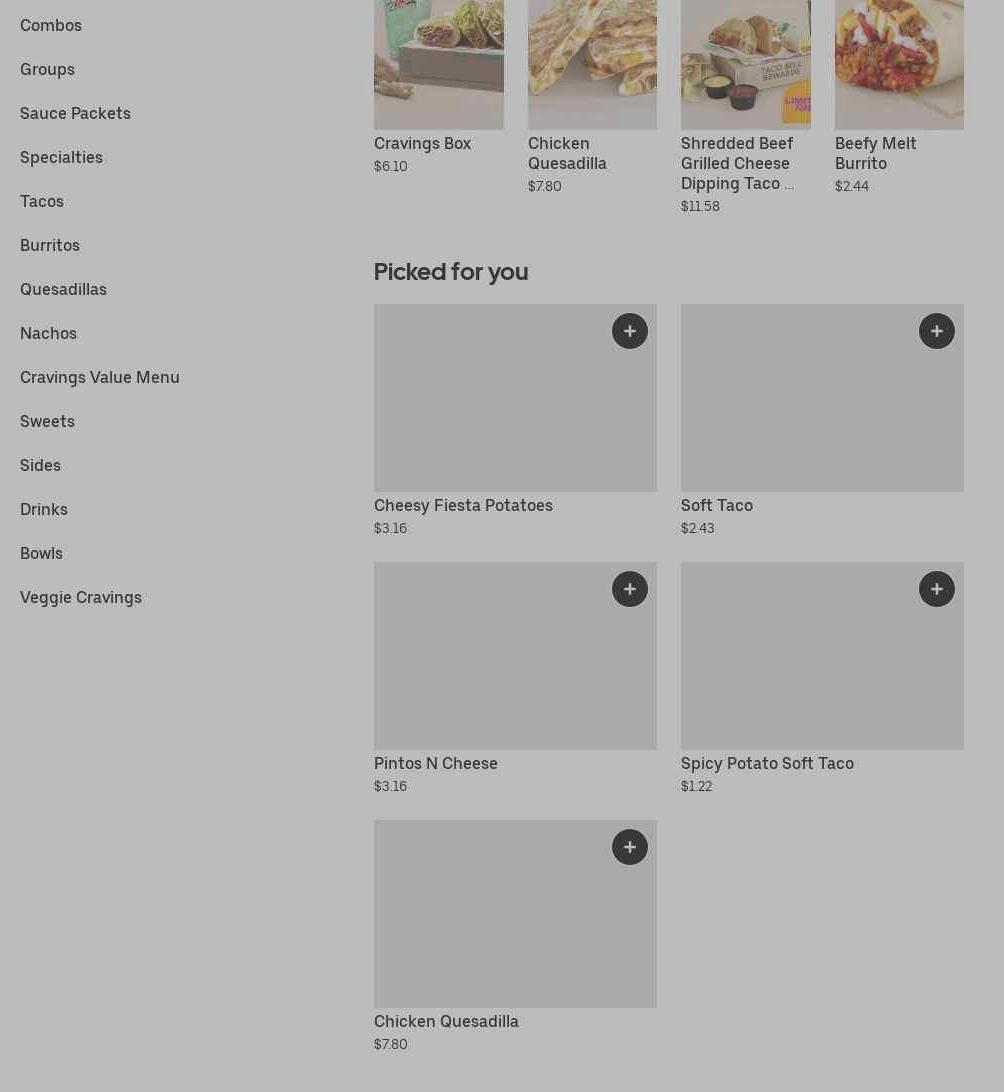Viewport: 1004px width, 1092px height.
Task: Click plus icon on bottom Chicken Quesadilla
Action: pos(630,847)
